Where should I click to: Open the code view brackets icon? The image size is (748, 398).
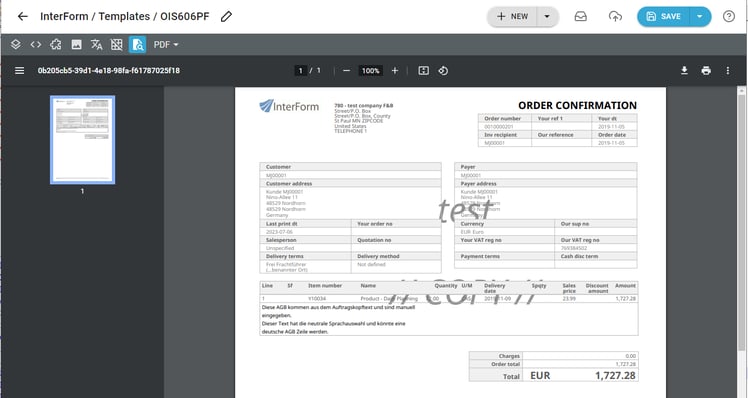click(x=36, y=44)
